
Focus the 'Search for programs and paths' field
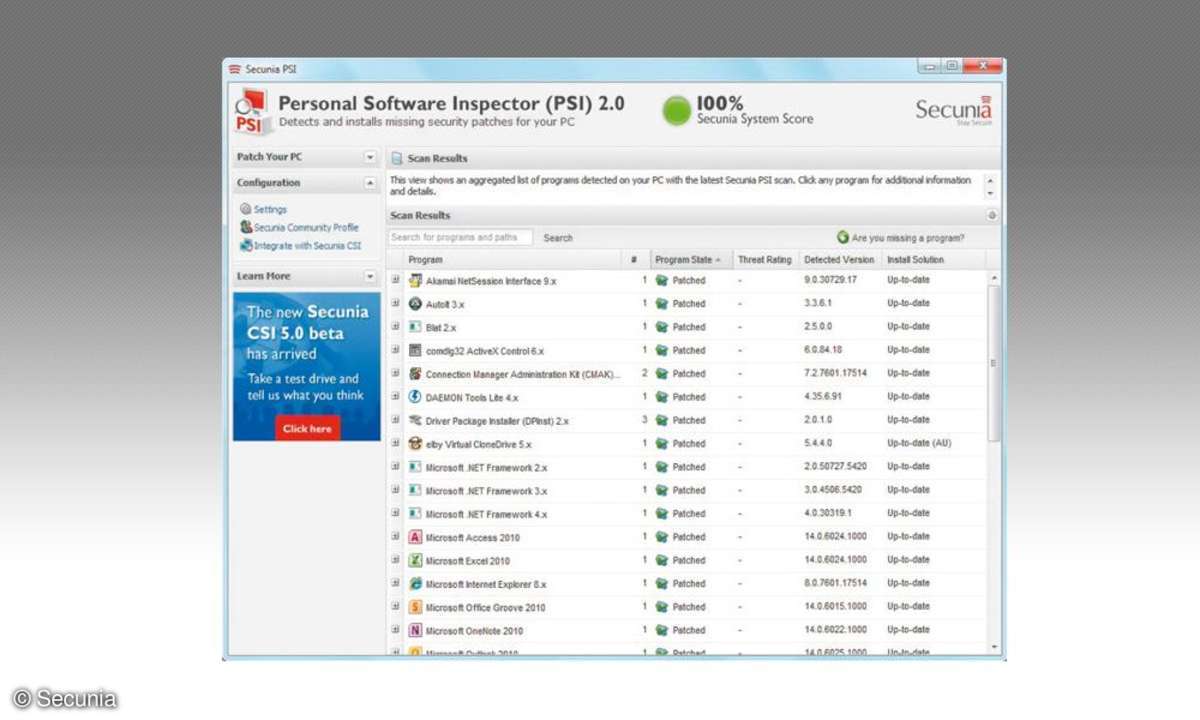click(x=460, y=238)
